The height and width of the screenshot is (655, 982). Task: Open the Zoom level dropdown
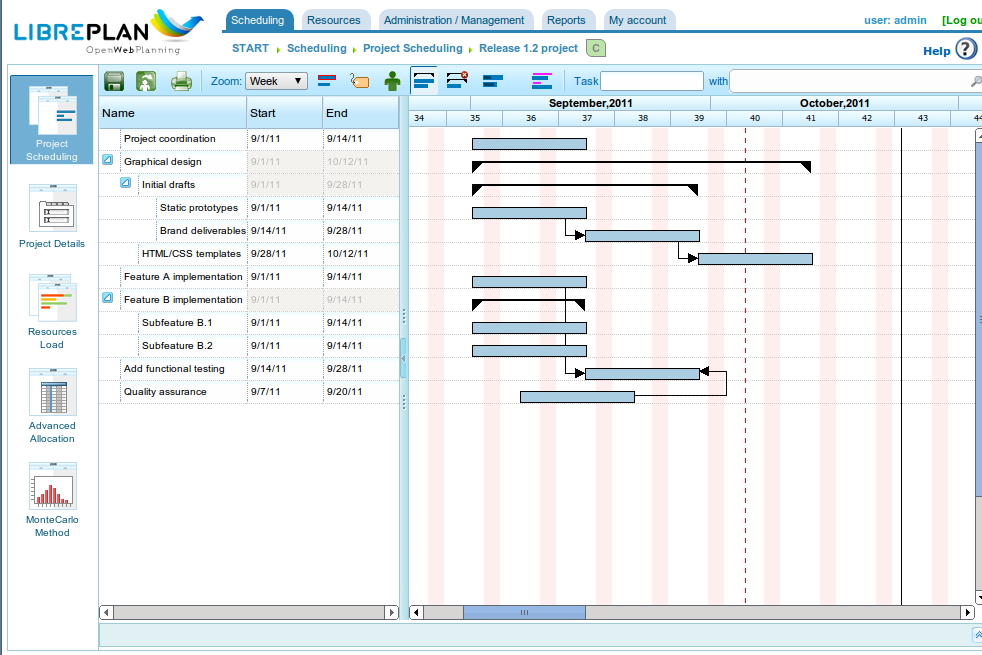pos(276,81)
